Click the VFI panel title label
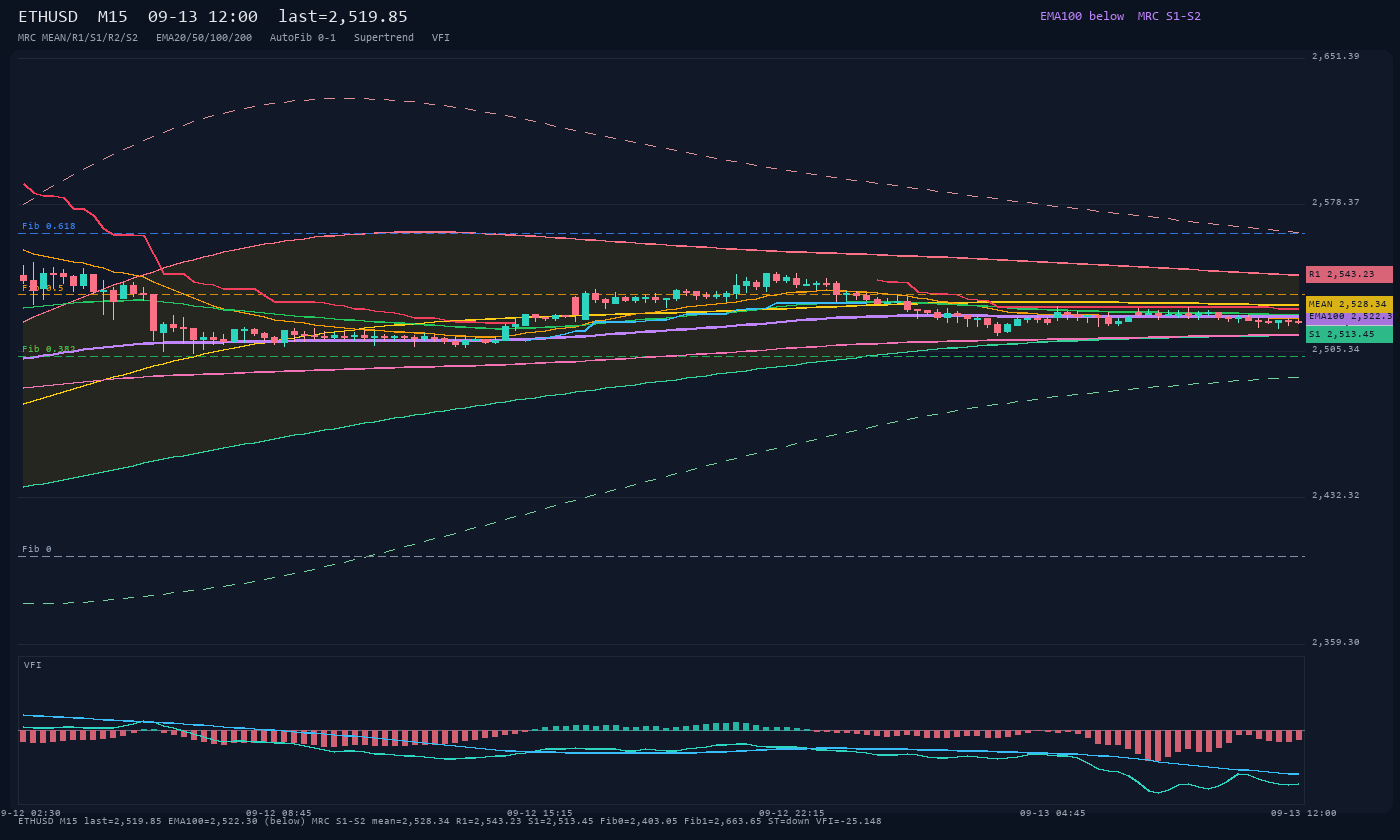This screenshot has width=1400, height=840. click(33, 665)
